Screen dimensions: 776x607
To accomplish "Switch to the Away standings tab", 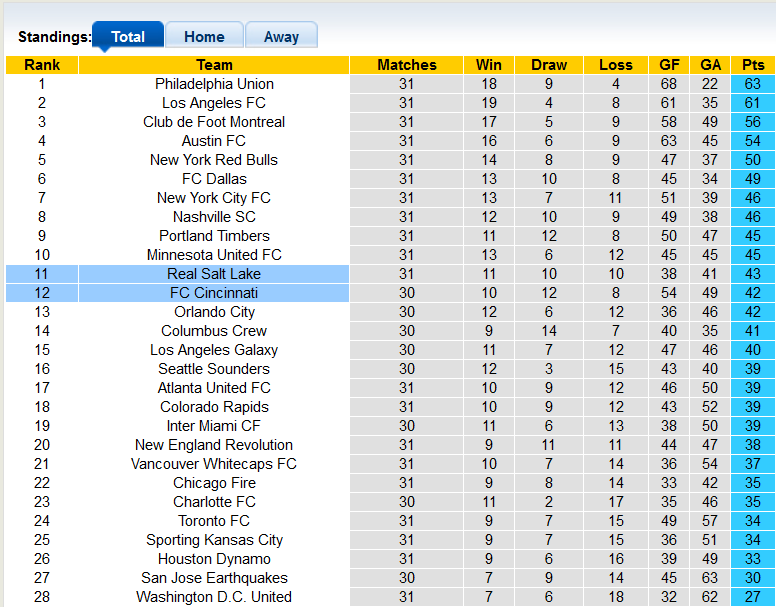I will click(x=281, y=37).
